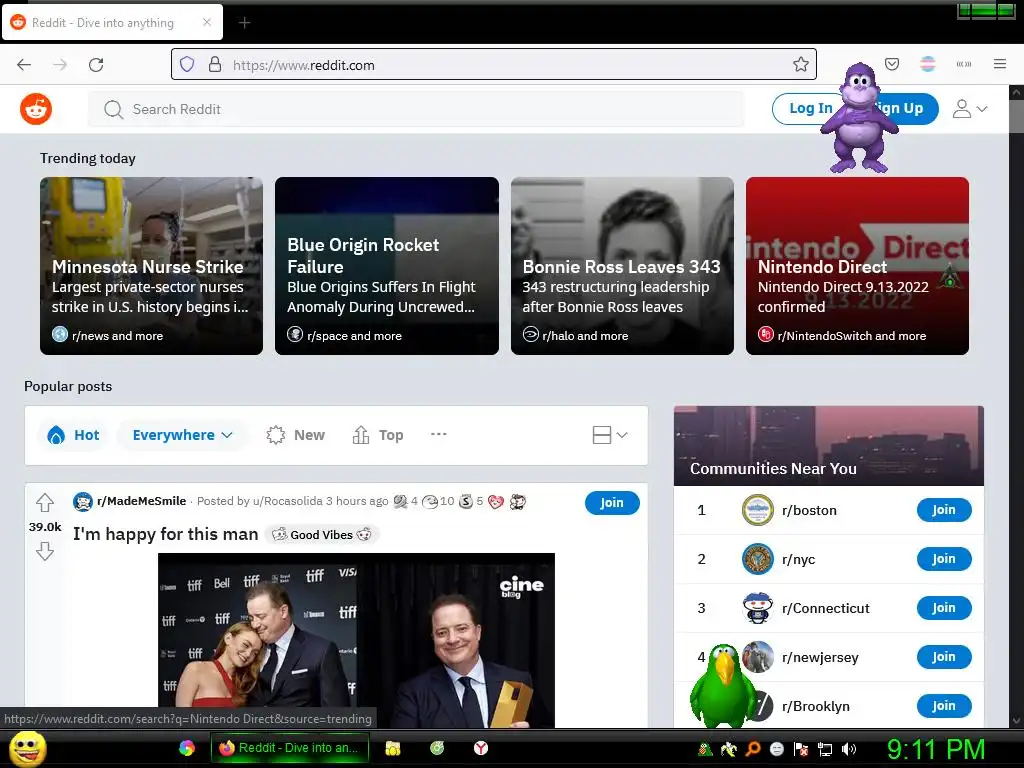Click the r/MadeMeSmile community avatar icon
The height and width of the screenshot is (768, 1024).
82,502
